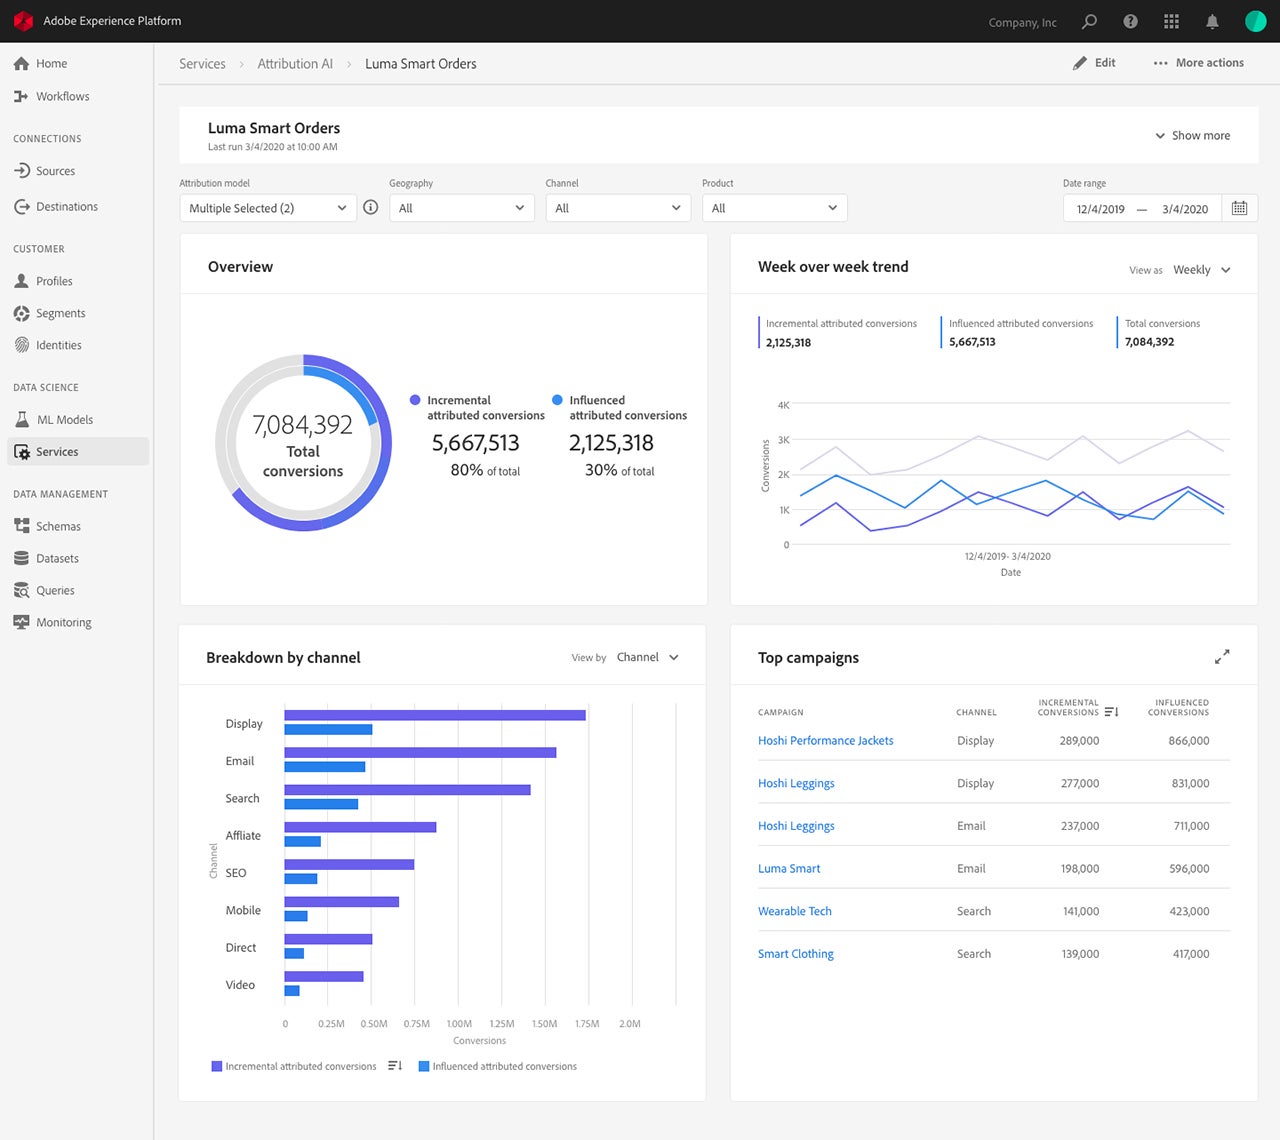1280x1140 pixels.
Task: Click Incremental Conversions column sort icon
Action: click(1111, 712)
